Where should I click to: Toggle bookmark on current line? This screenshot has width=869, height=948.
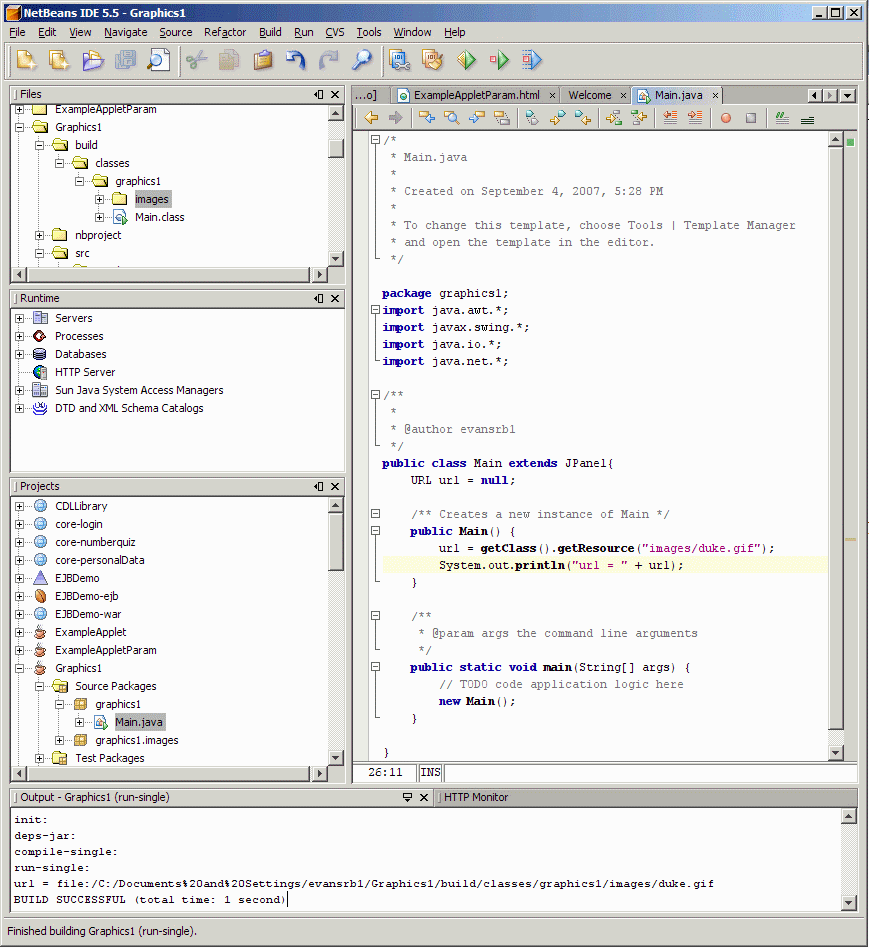[x=532, y=118]
